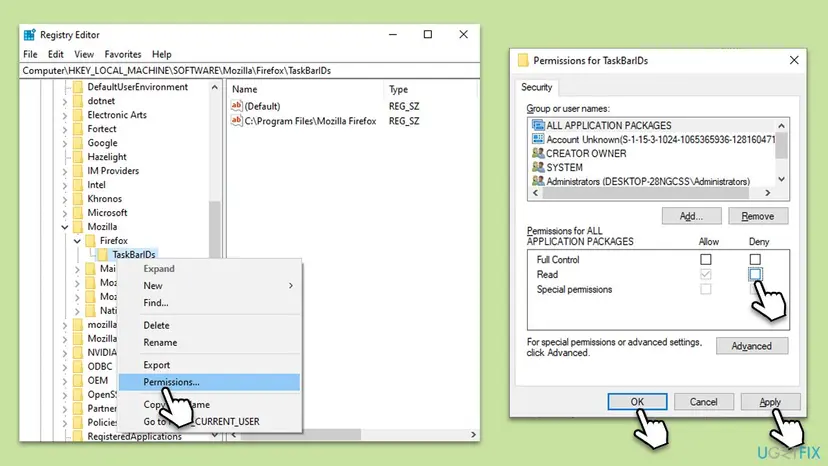The width and height of the screenshot is (828, 466).
Task: Select the Hazelight folder icon
Action: [78, 157]
